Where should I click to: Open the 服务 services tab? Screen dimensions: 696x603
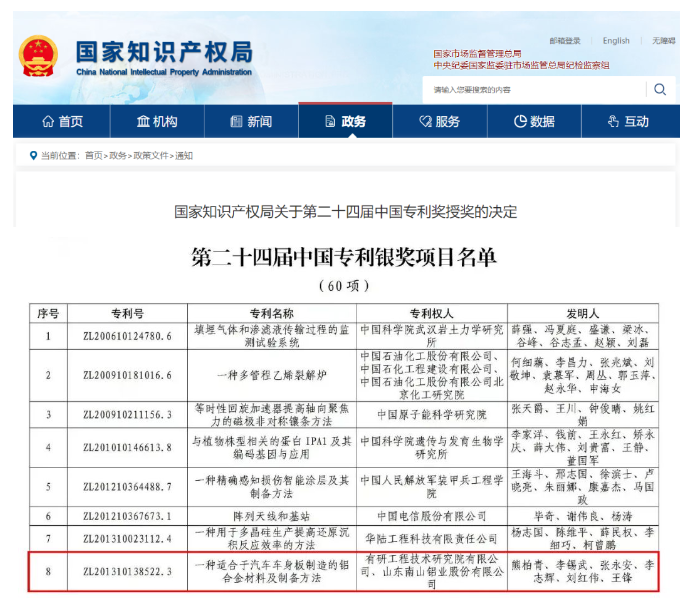439,122
